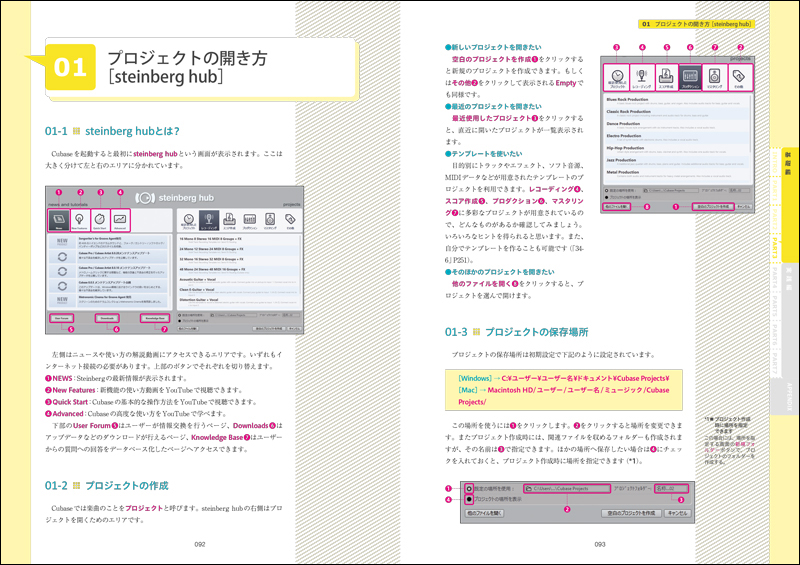This screenshot has height=565, width=800.
Task: Click open other file button in top-right screenshot
Action: click(617, 207)
